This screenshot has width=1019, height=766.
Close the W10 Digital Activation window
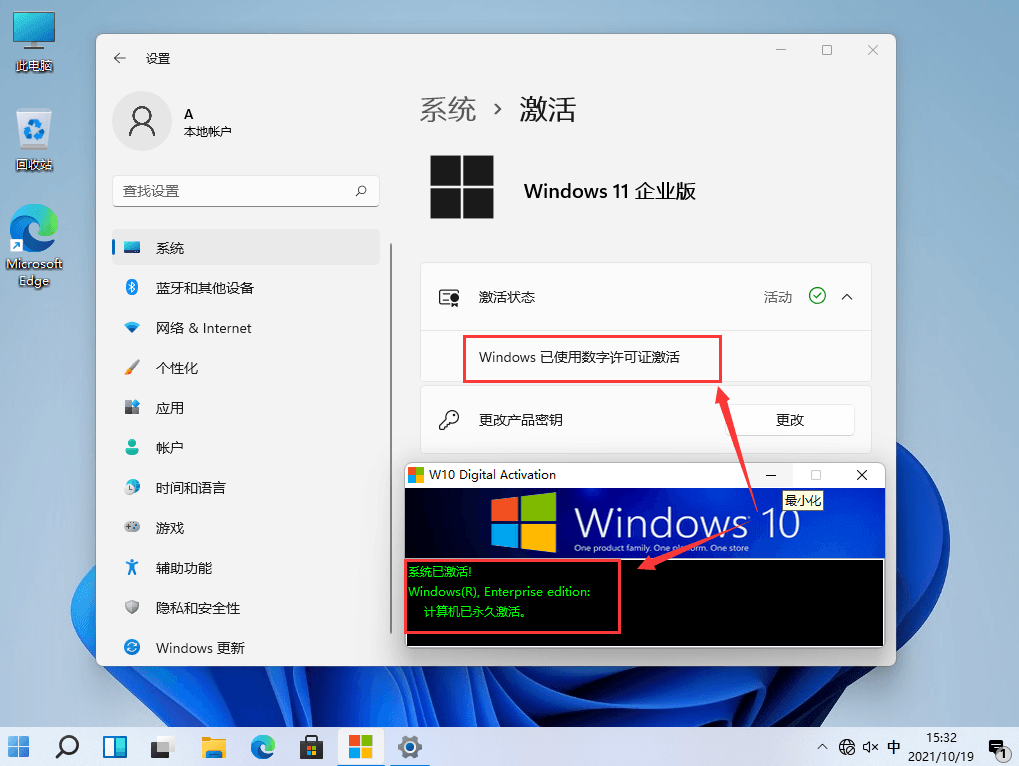coord(862,475)
